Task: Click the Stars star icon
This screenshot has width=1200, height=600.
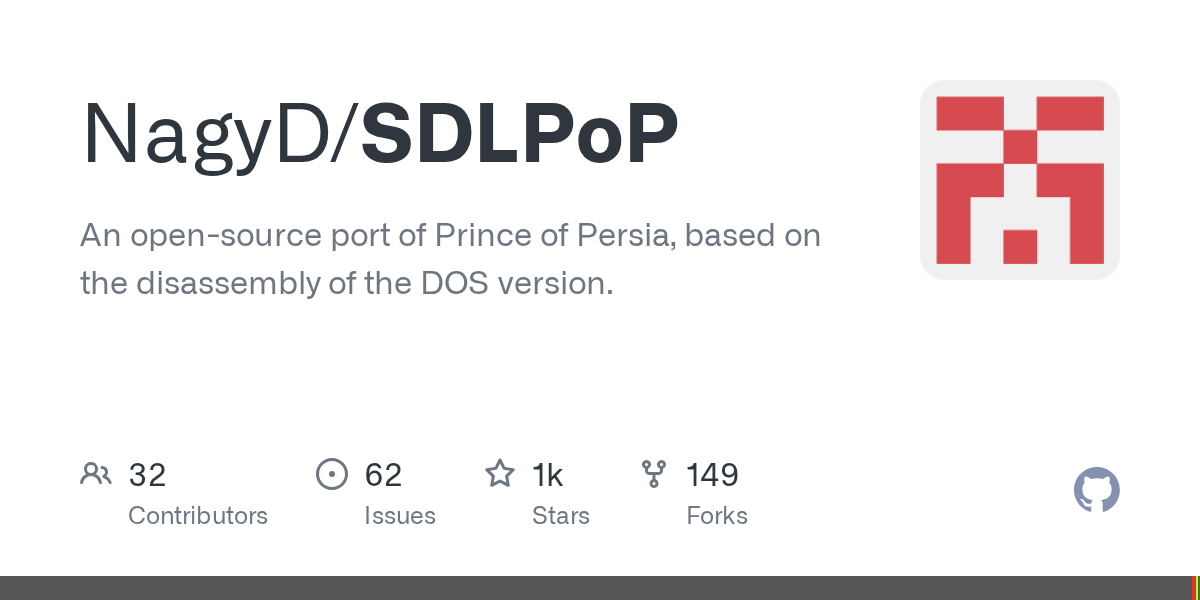Action: pos(500,474)
